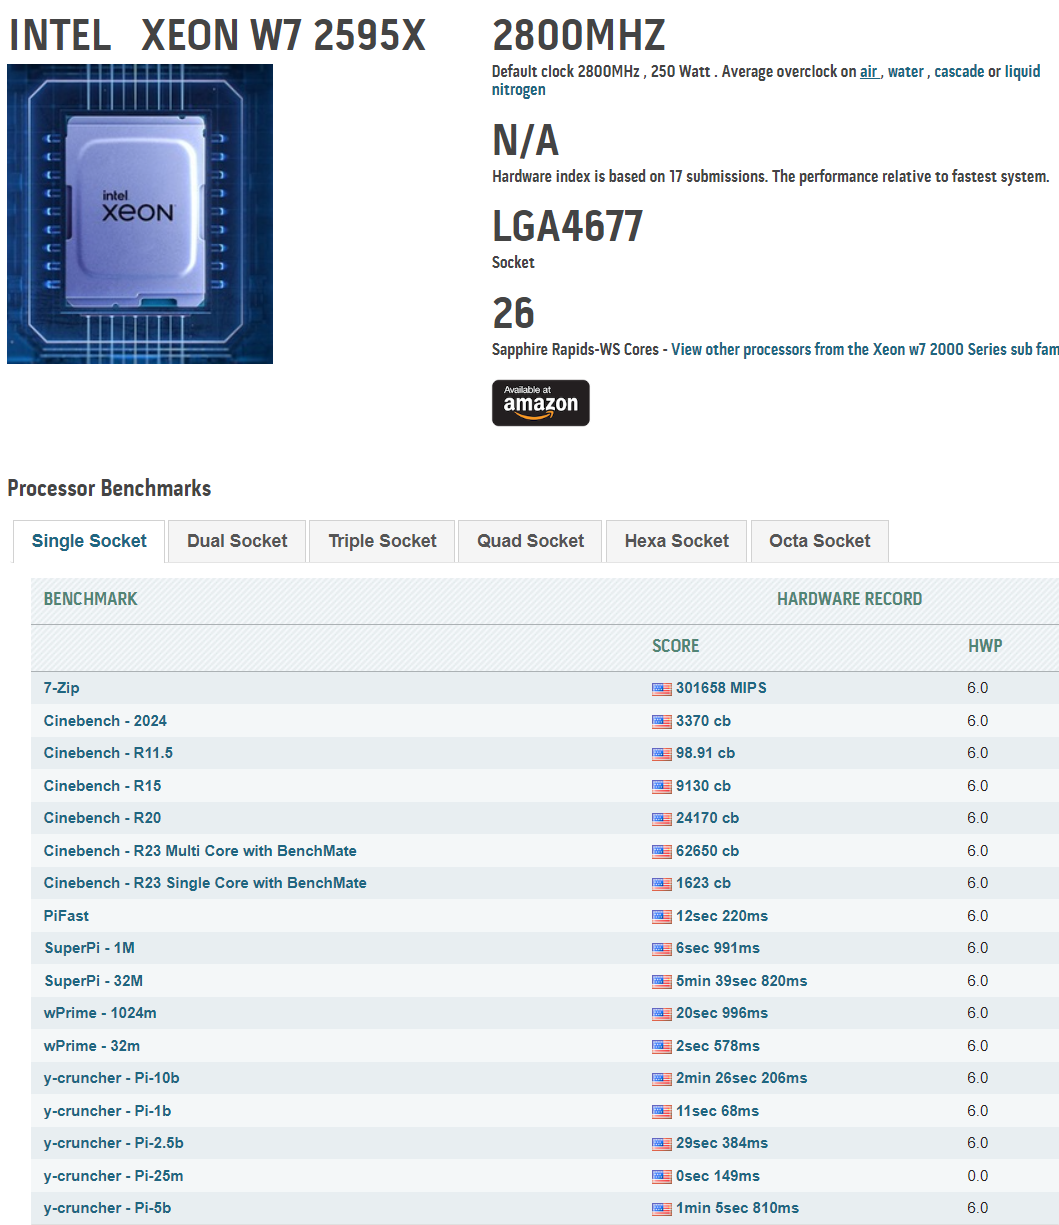The width and height of the screenshot is (1059, 1225).
Task: Click the Intel Xeon processor image
Action: click(x=140, y=214)
